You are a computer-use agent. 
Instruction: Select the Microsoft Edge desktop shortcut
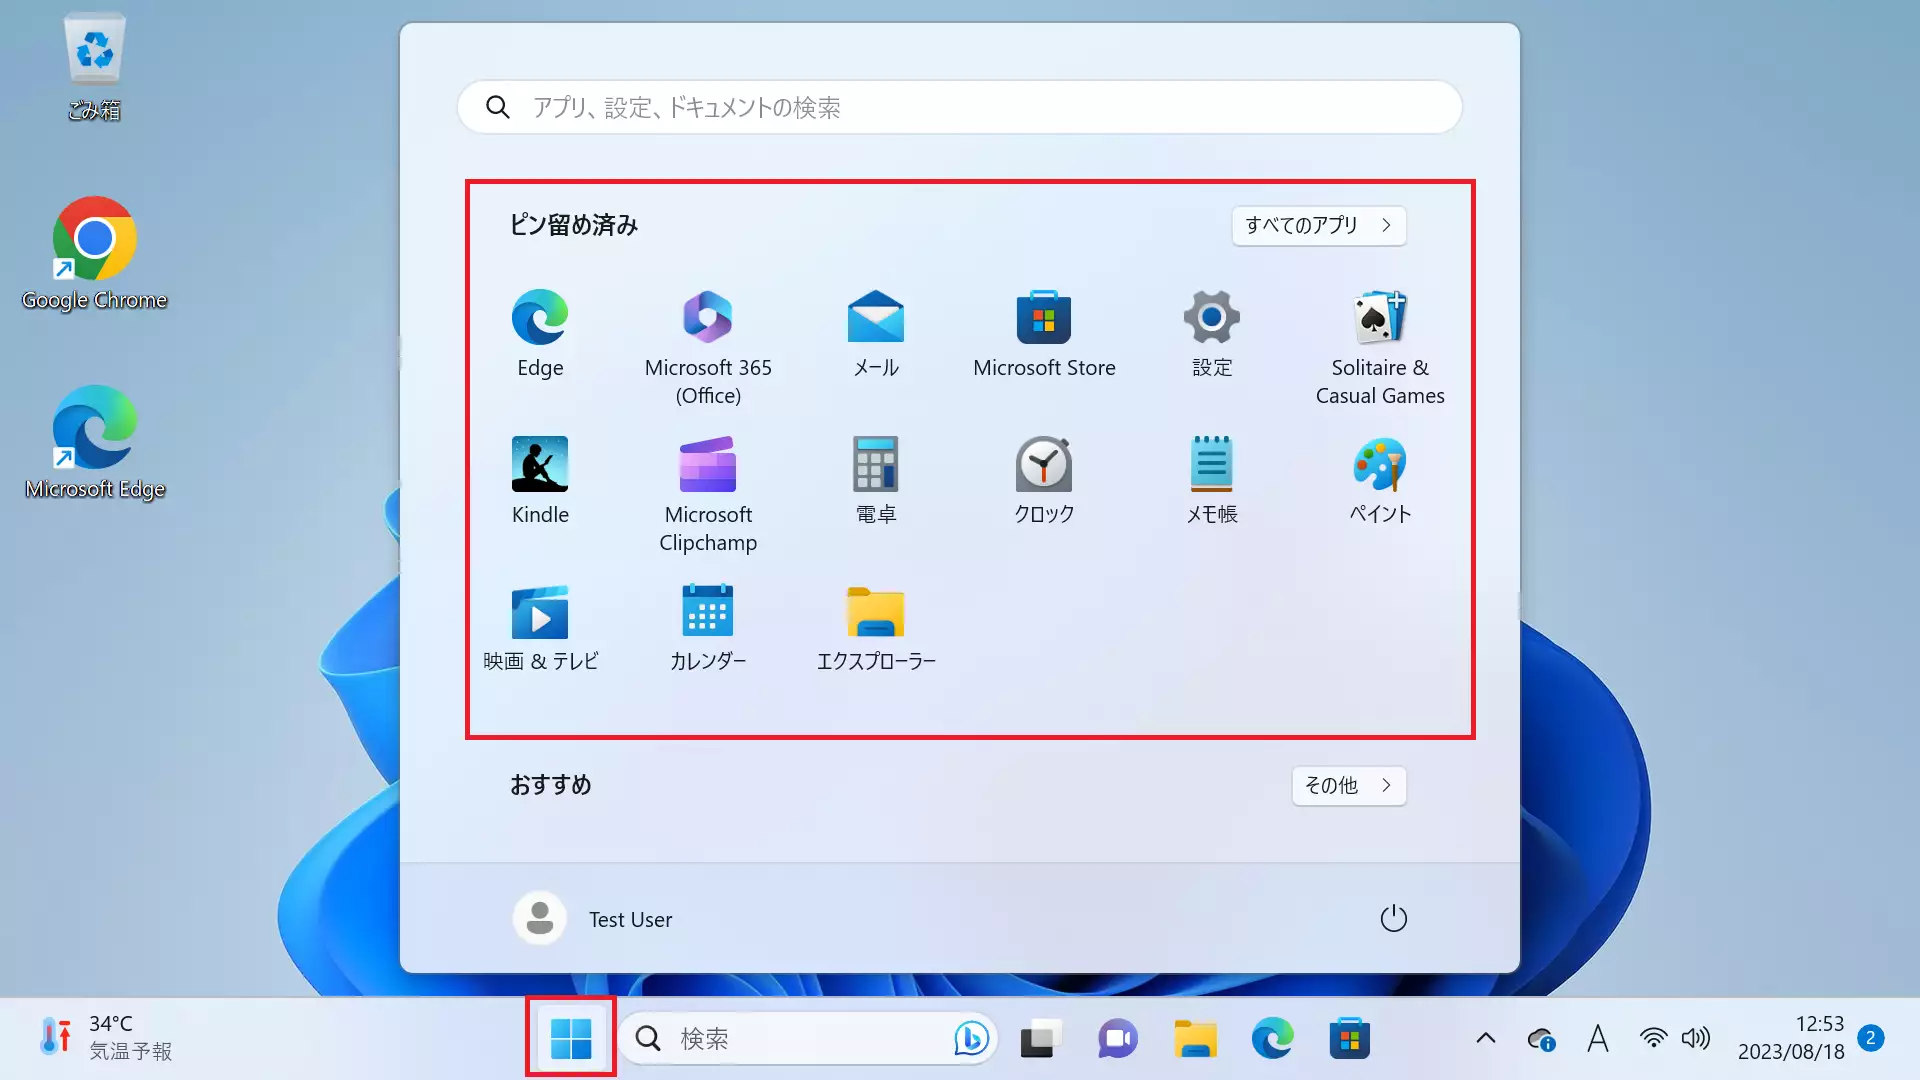94,443
